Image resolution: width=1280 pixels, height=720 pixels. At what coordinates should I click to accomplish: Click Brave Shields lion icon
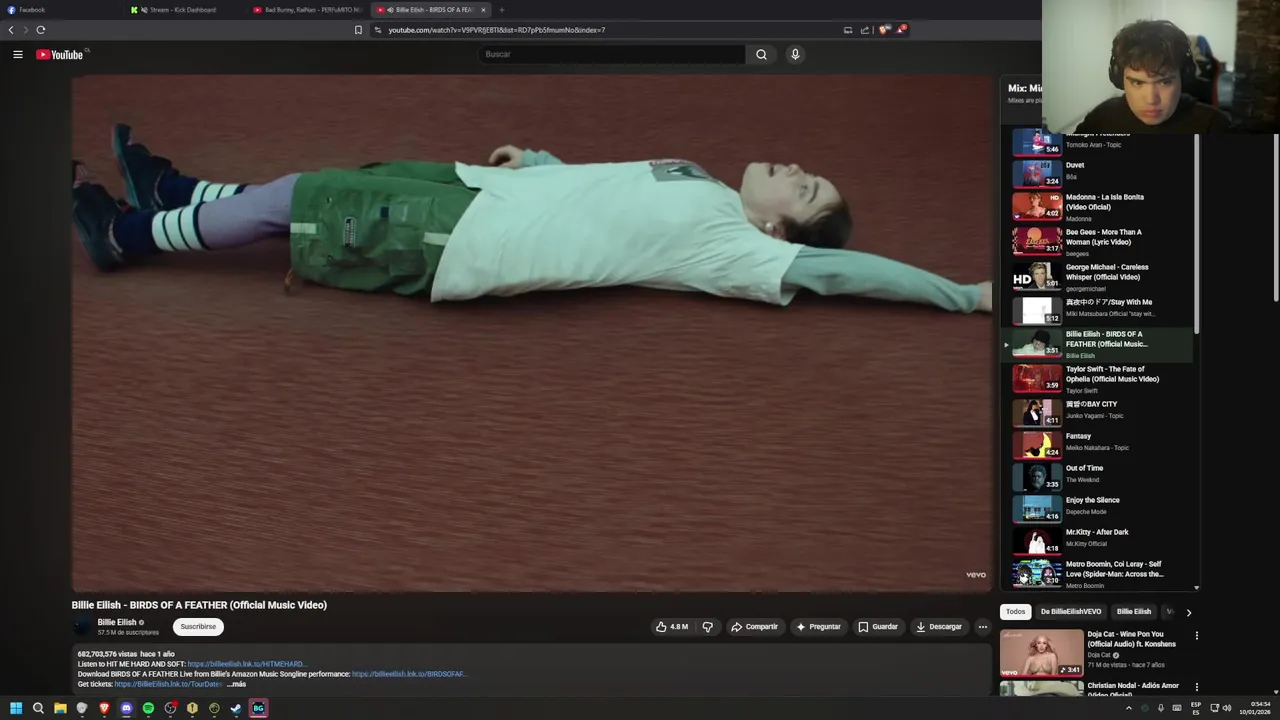(x=884, y=30)
